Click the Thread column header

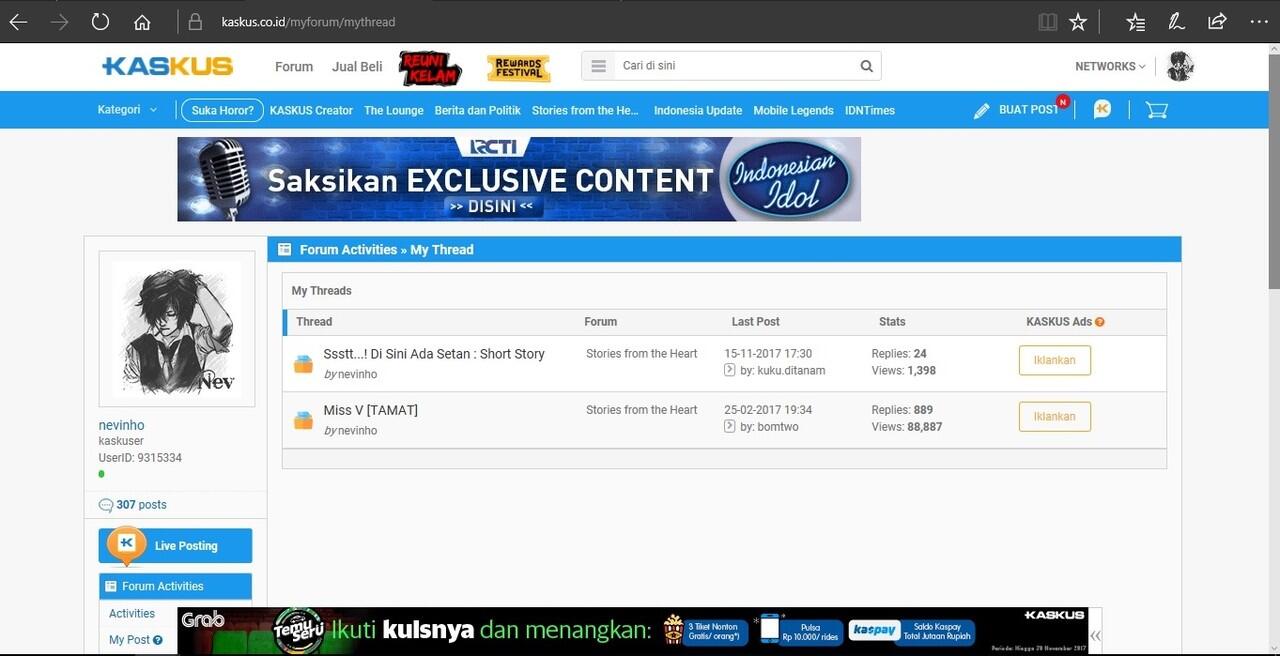[314, 322]
